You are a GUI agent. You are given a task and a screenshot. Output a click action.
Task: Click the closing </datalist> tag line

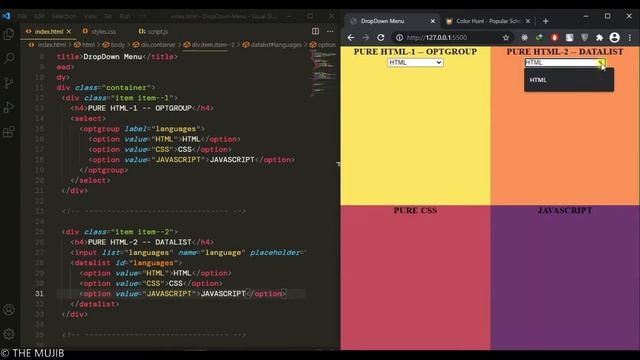pyautogui.click(x=95, y=304)
